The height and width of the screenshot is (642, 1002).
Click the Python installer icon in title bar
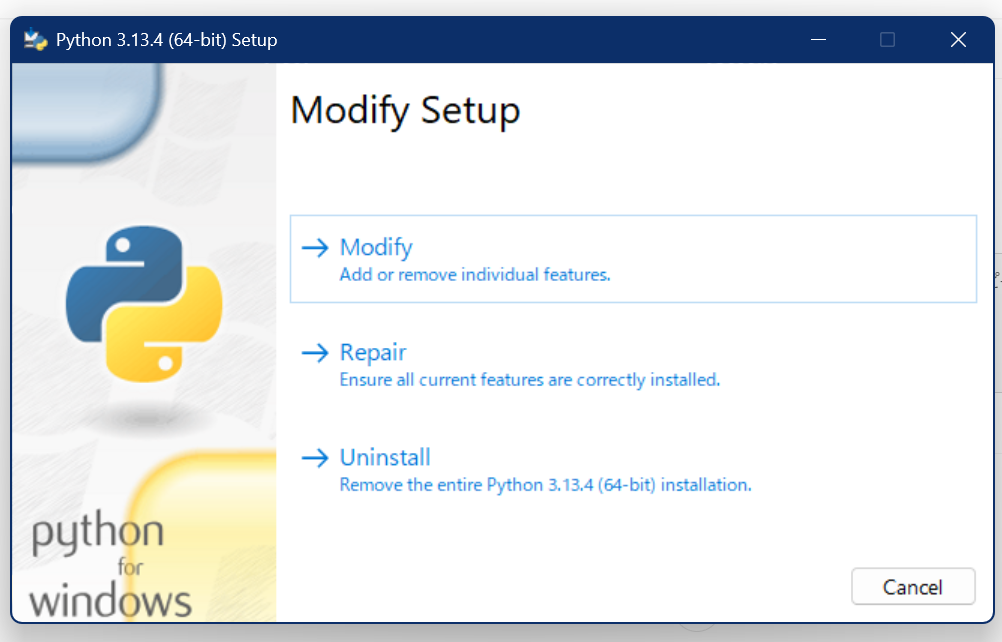click(x=35, y=40)
